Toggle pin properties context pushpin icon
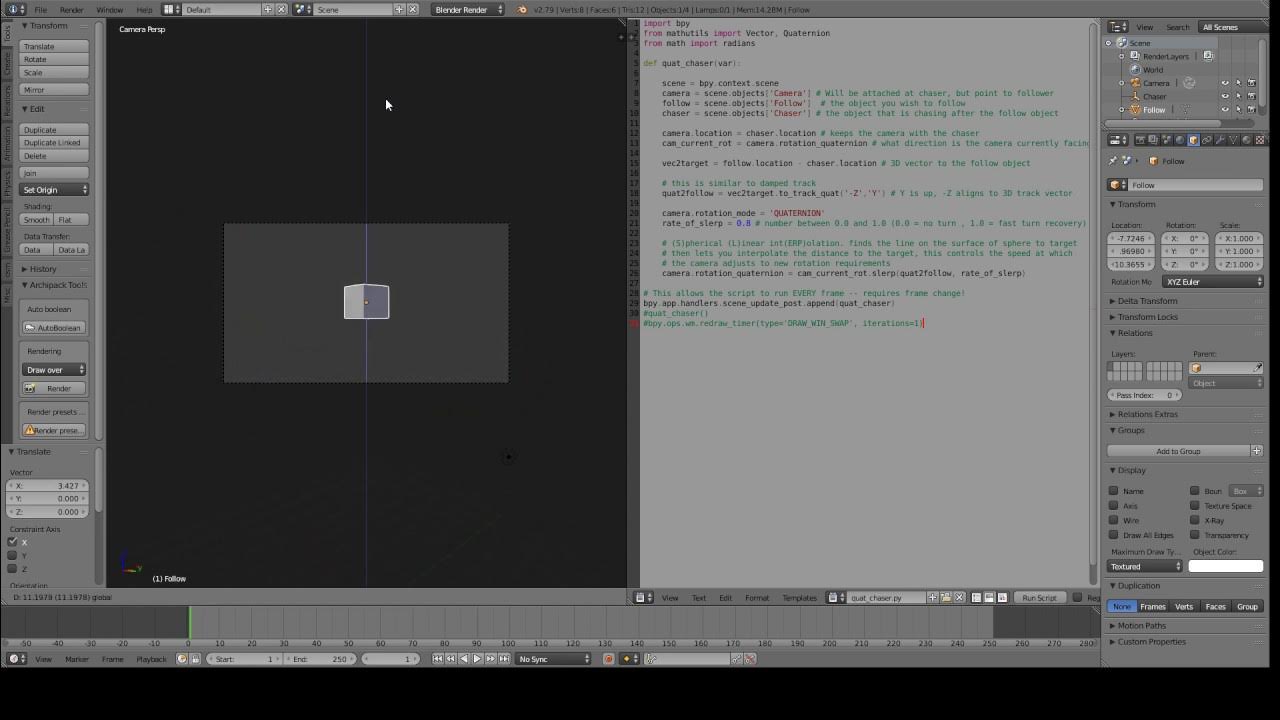 click(x=1113, y=160)
